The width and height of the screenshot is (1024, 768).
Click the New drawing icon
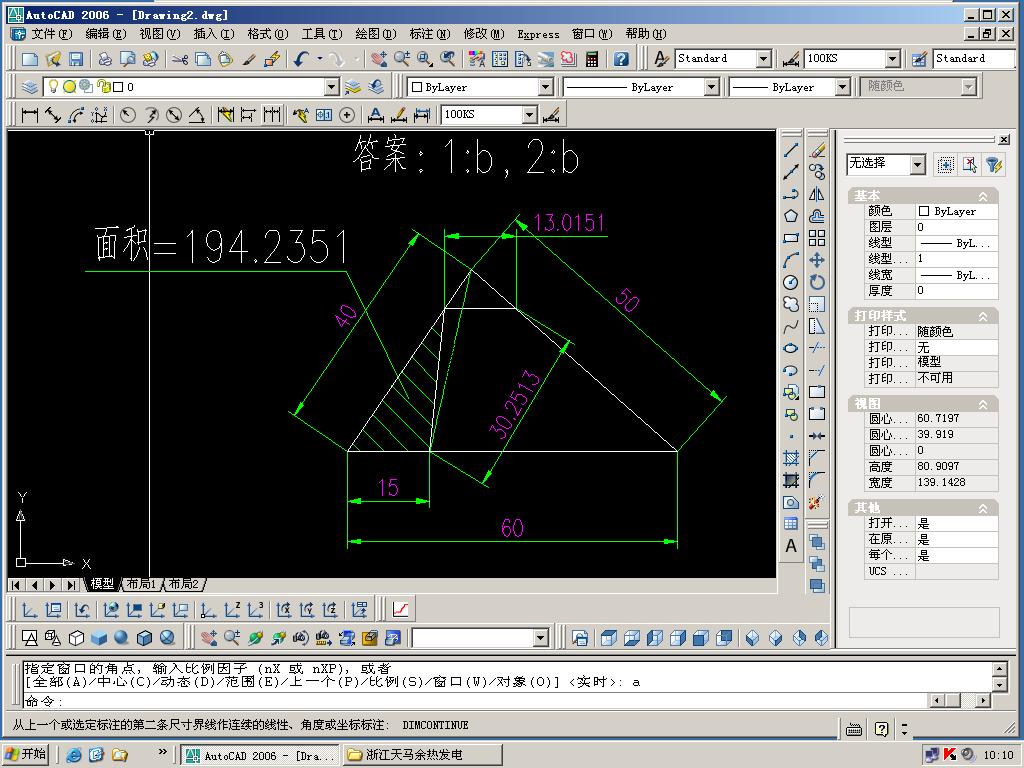point(29,59)
